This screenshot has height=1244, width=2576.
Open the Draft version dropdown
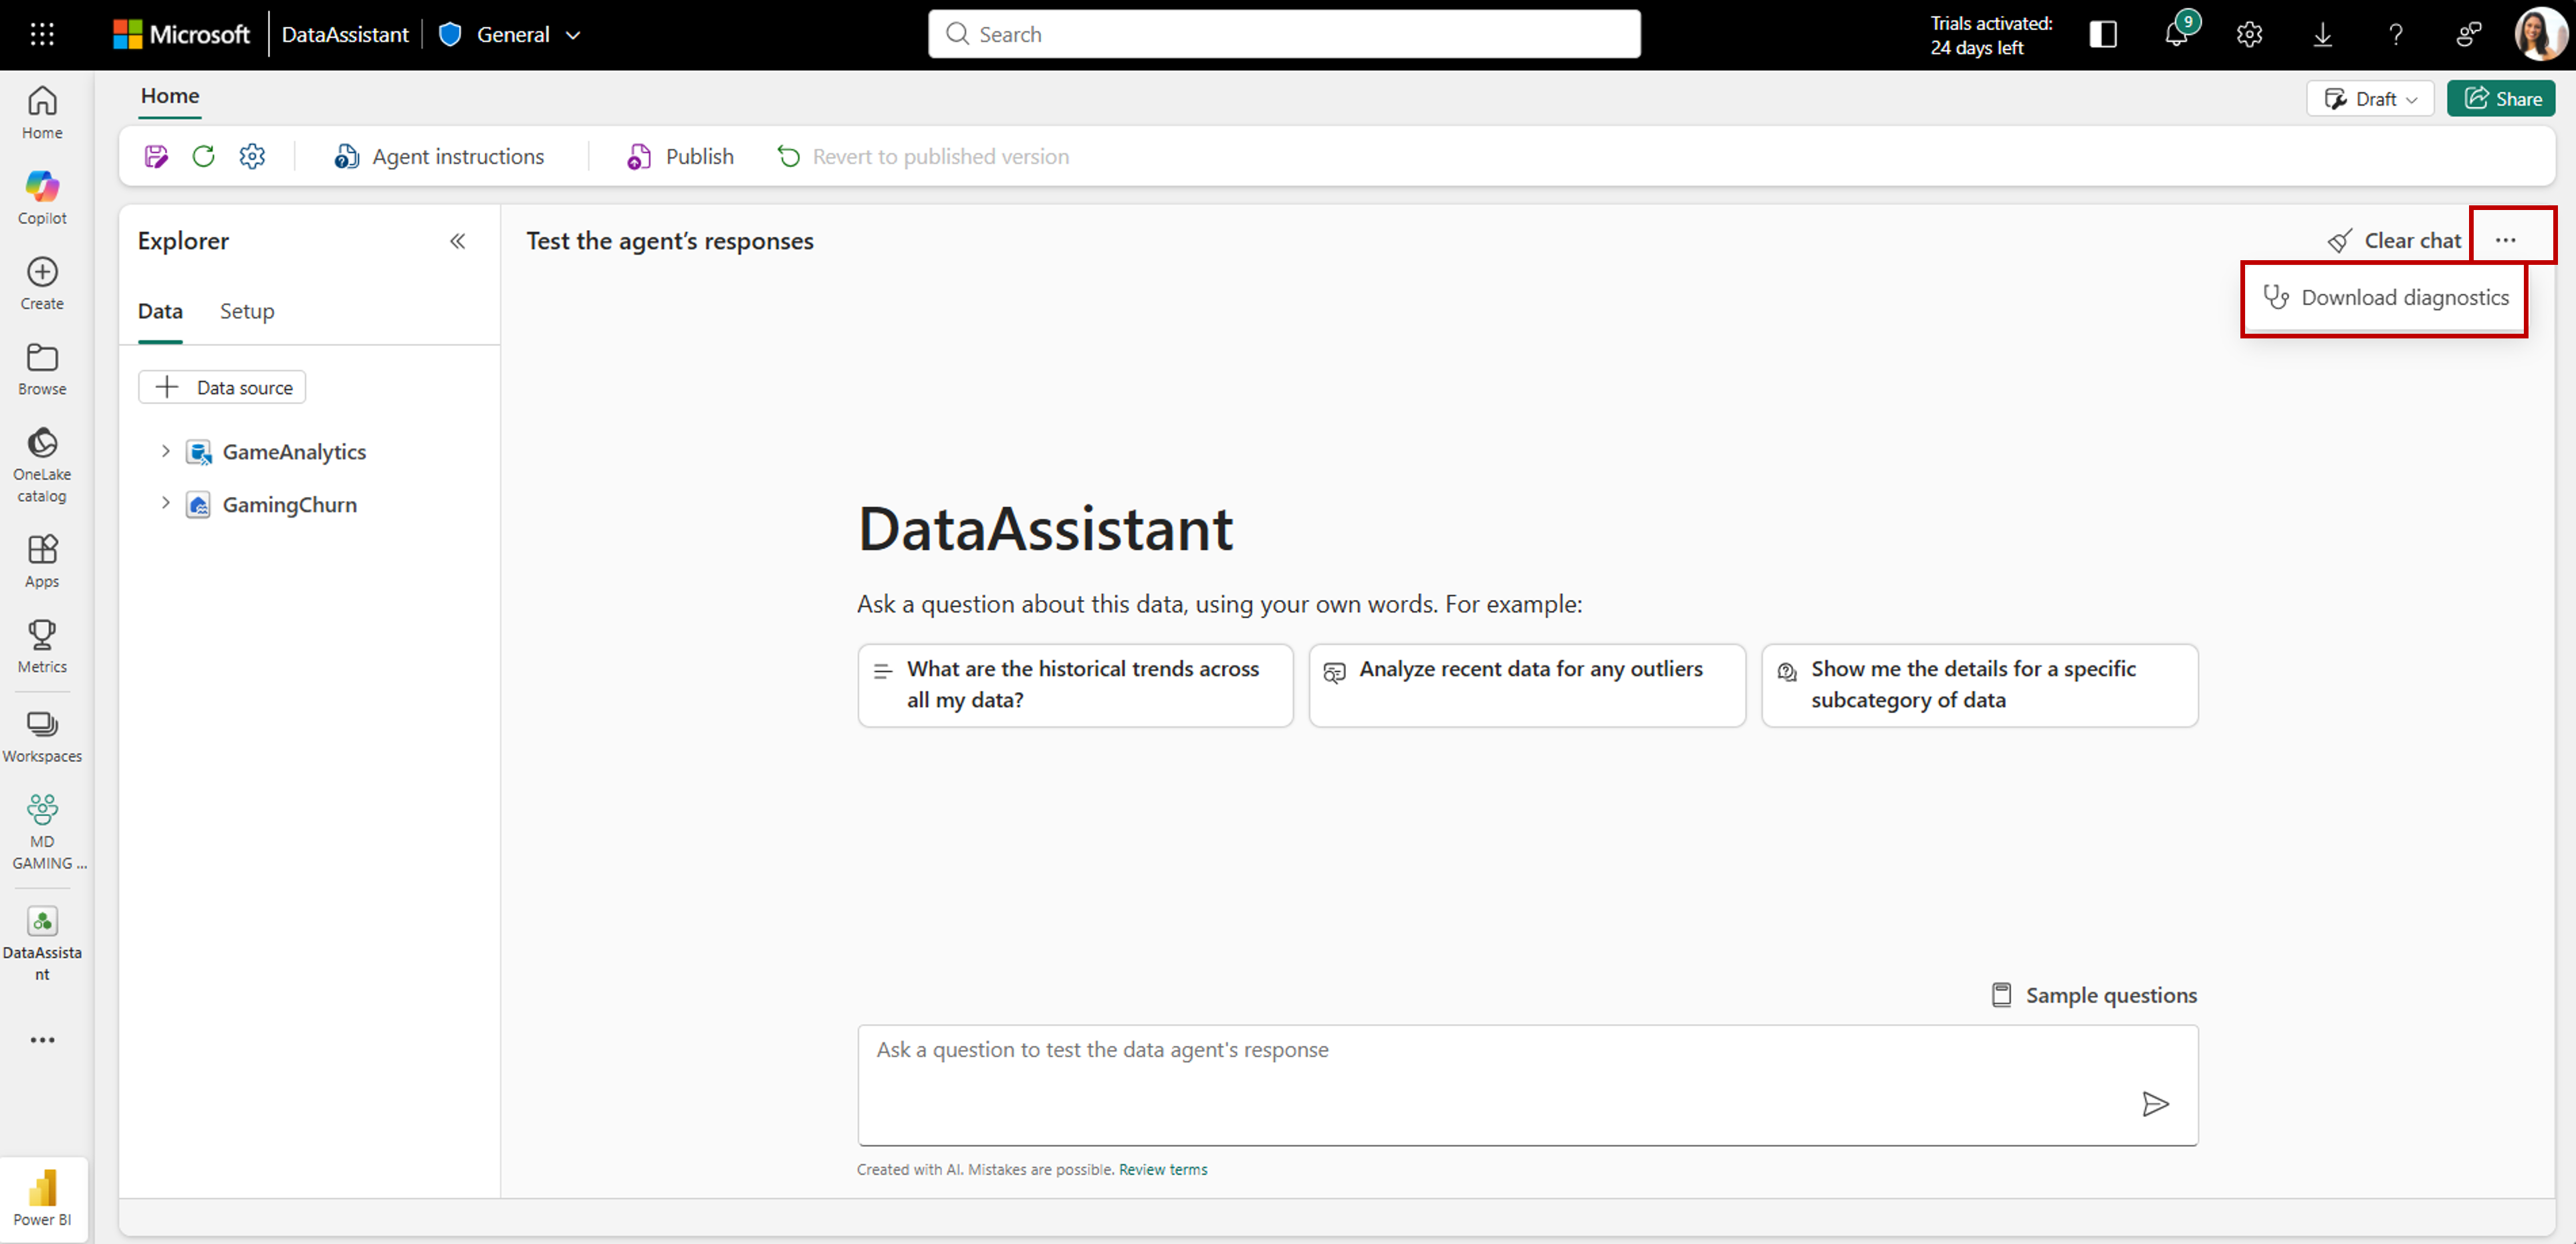click(2370, 98)
